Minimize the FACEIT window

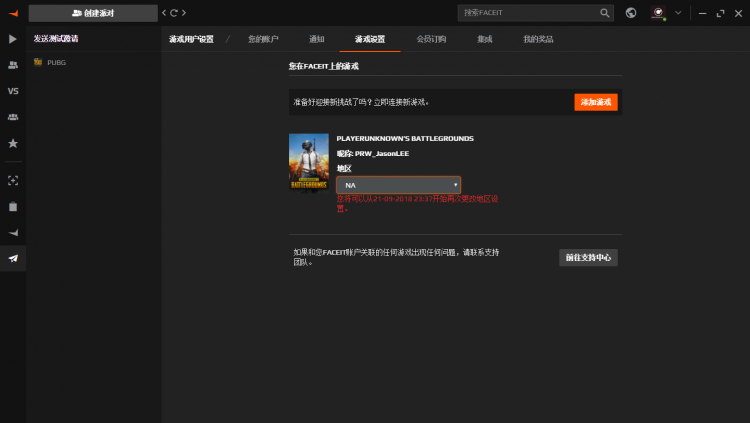(x=702, y=13)
